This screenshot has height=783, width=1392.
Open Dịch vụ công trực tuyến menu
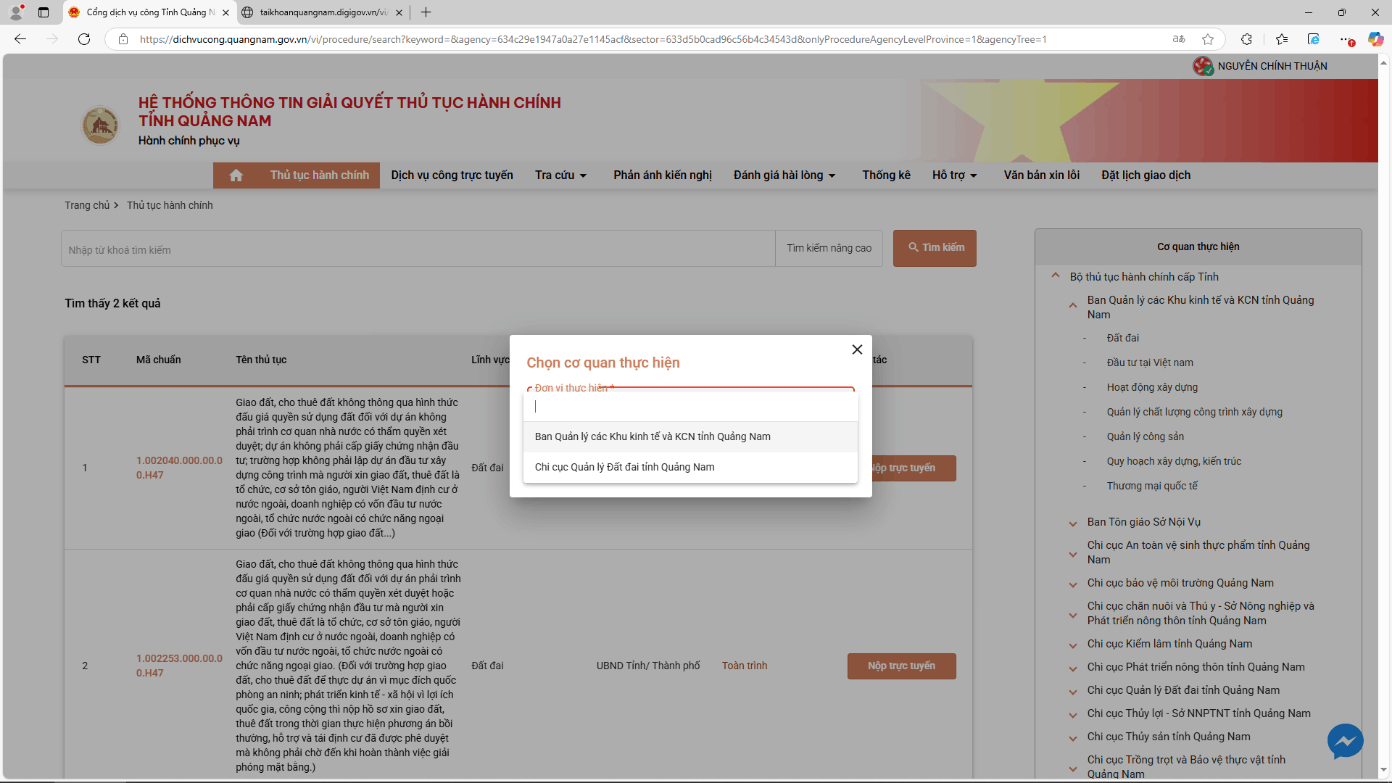451,175
